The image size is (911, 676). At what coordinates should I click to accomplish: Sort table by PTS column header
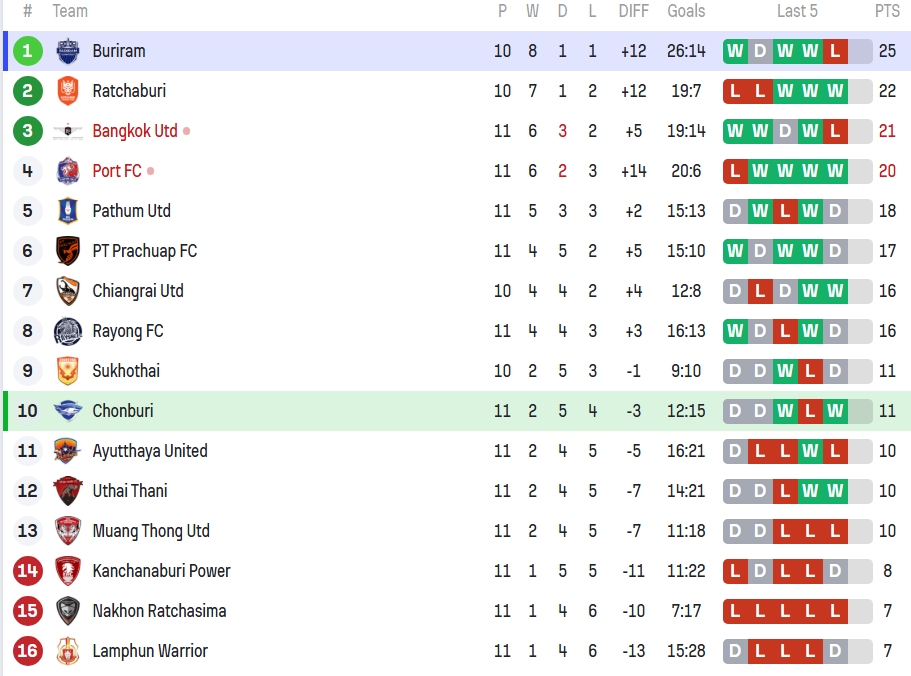pos(887,11)
